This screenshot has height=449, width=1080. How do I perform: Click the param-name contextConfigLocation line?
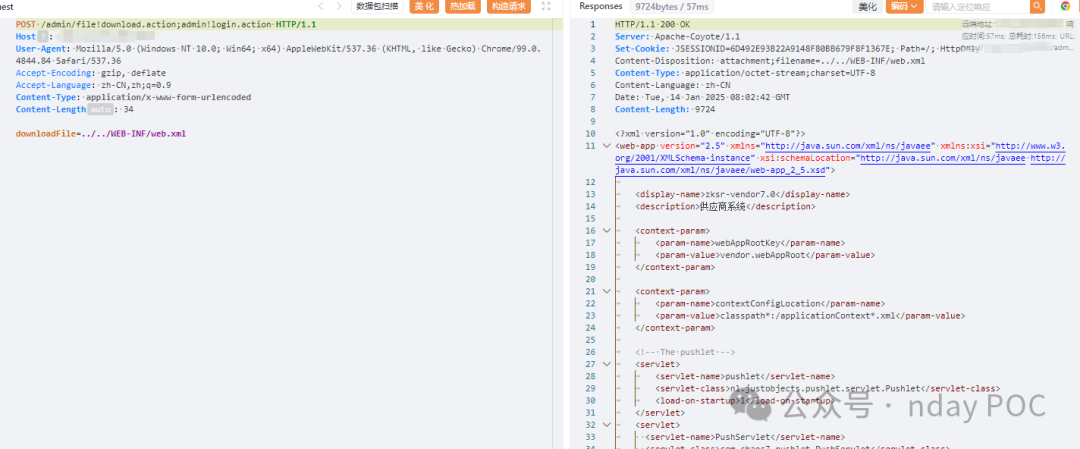tap(769, 304)
